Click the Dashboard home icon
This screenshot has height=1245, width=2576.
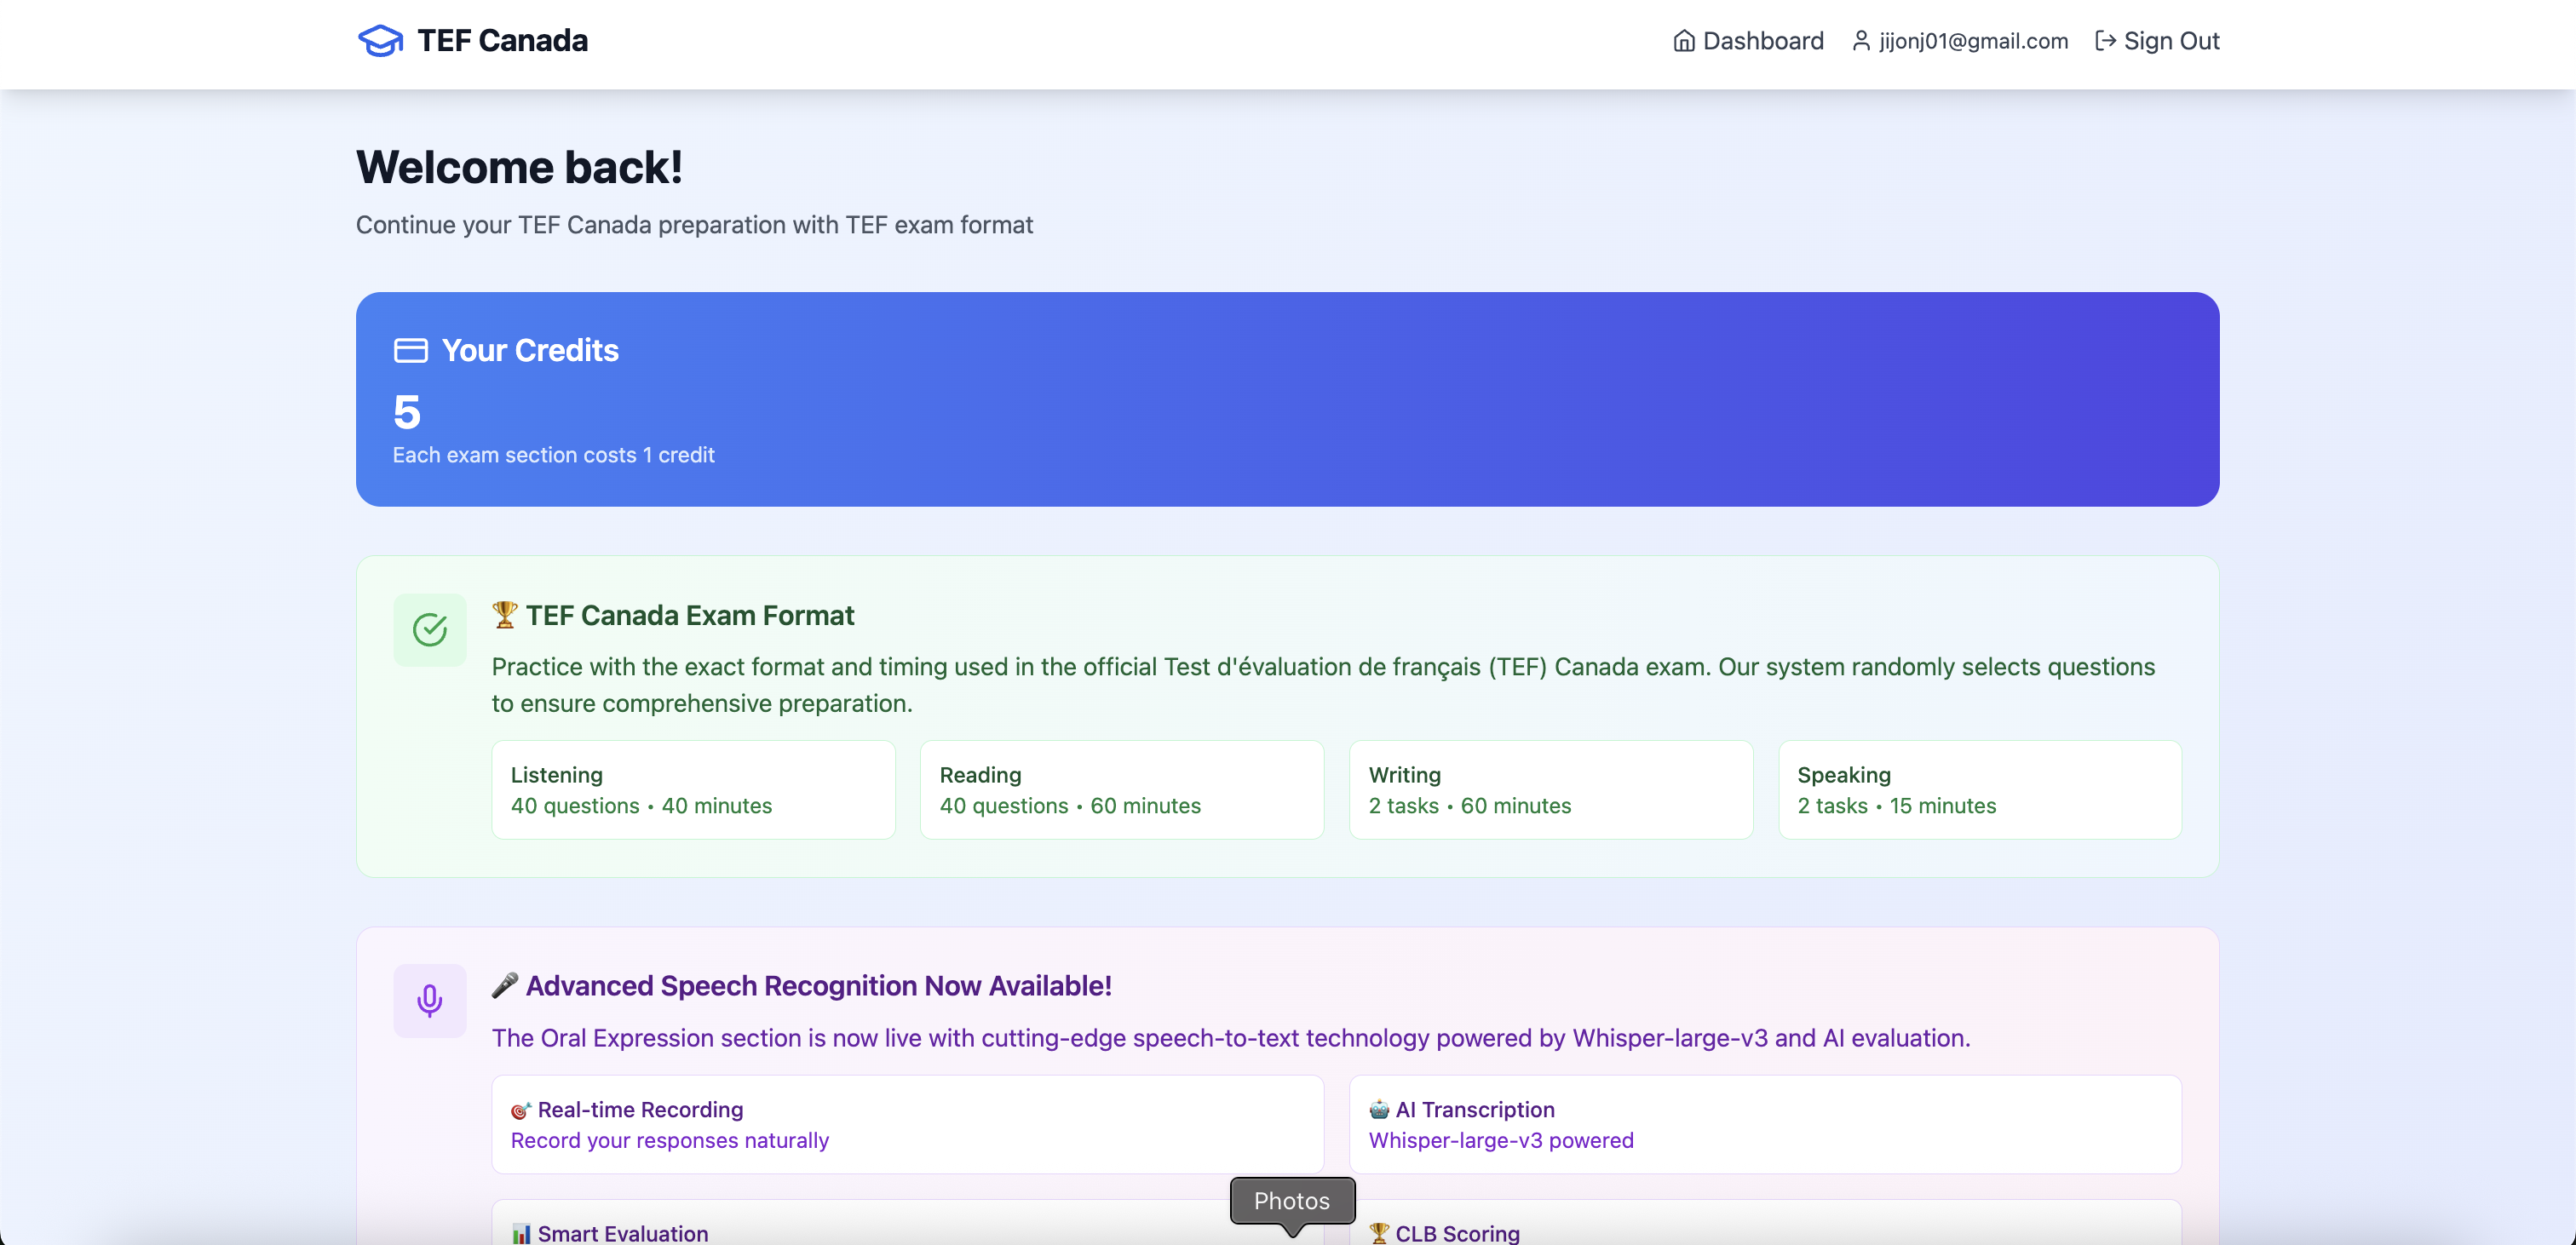coord(1684,41)
